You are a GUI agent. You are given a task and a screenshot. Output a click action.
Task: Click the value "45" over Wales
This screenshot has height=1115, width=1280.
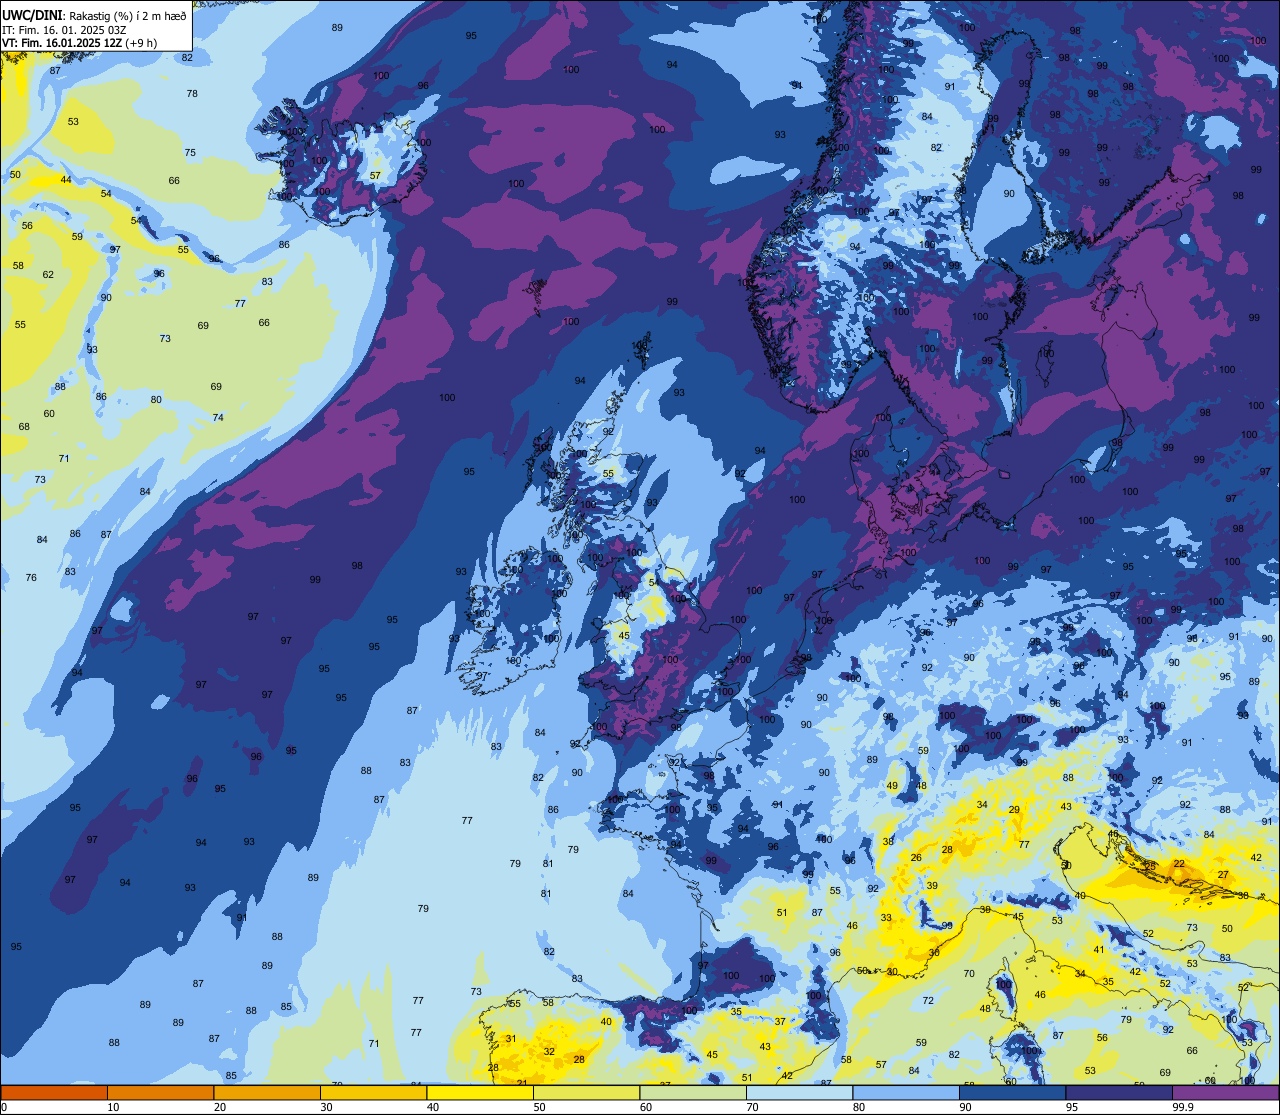[x=624, y=636]
